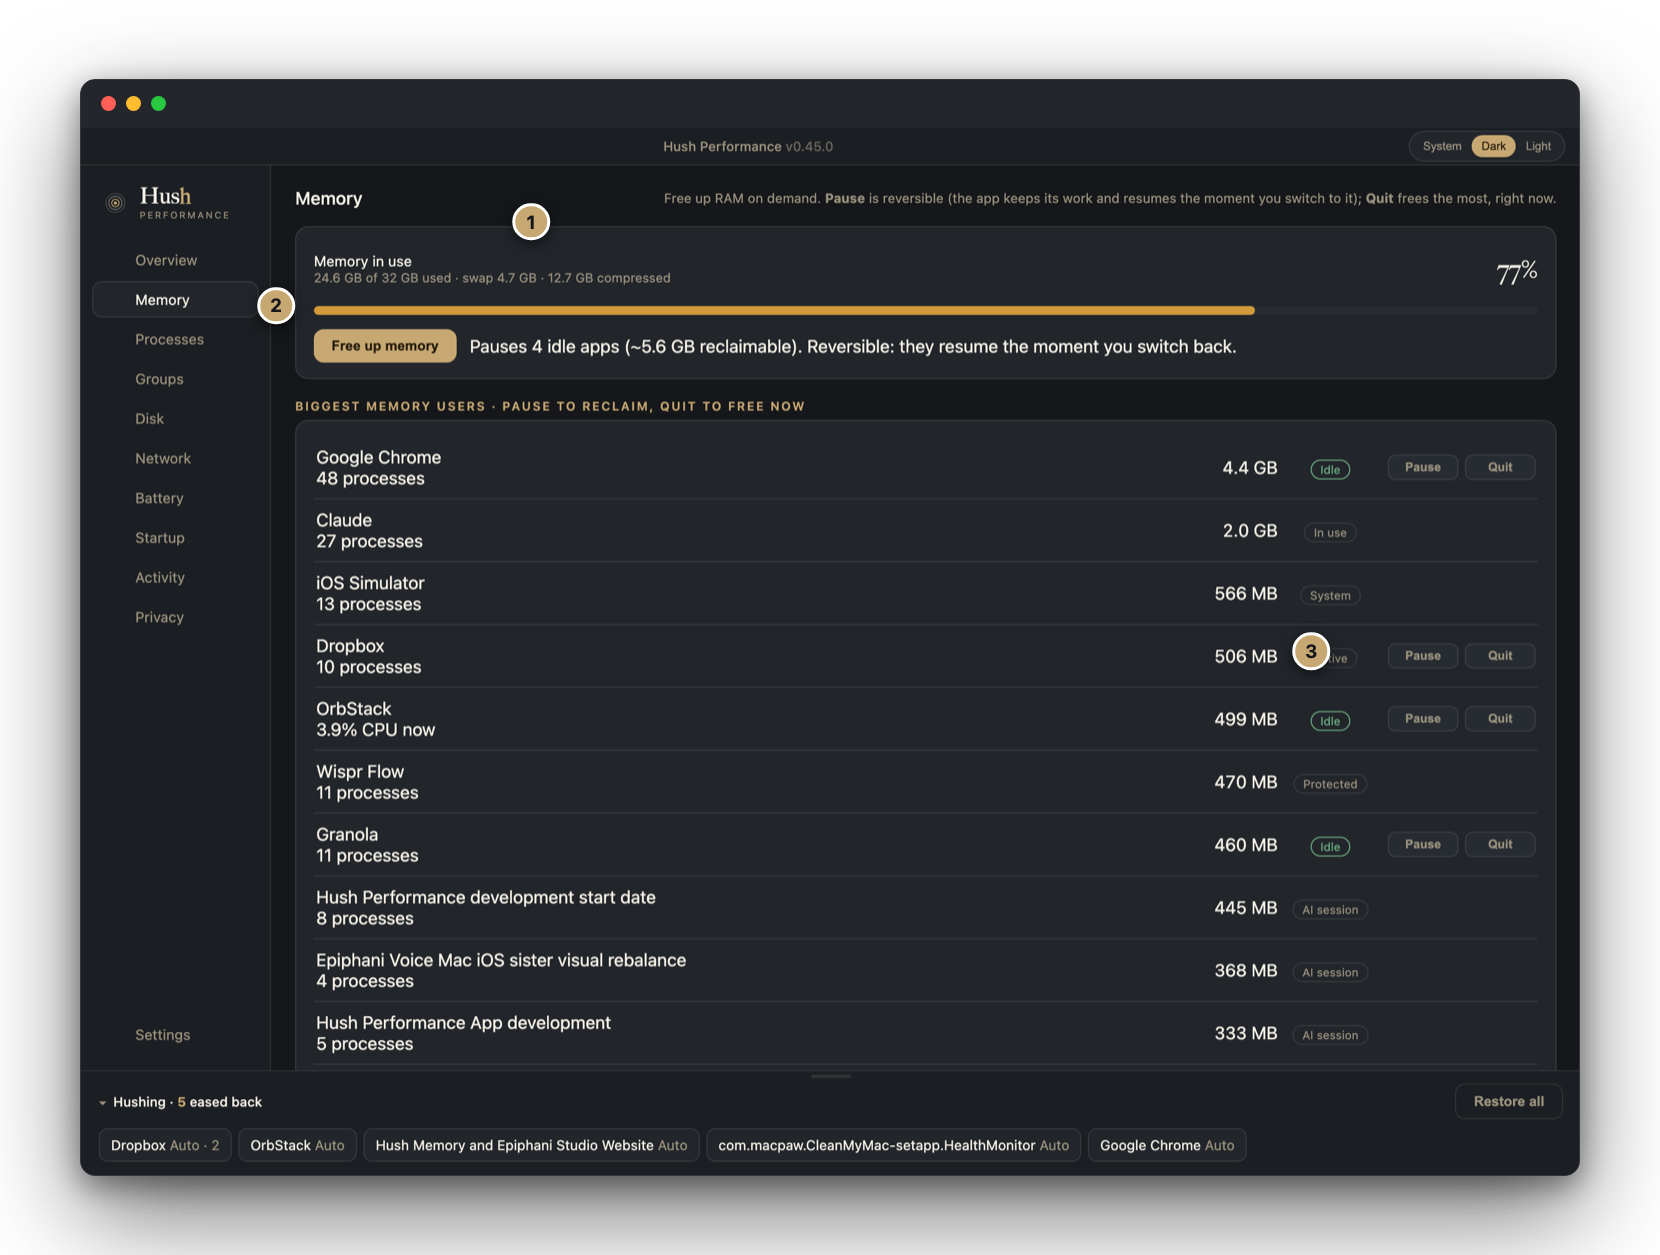Click the Dropbox Auto hushed chip
1660x1255 pixels.
pos(165,1145)
